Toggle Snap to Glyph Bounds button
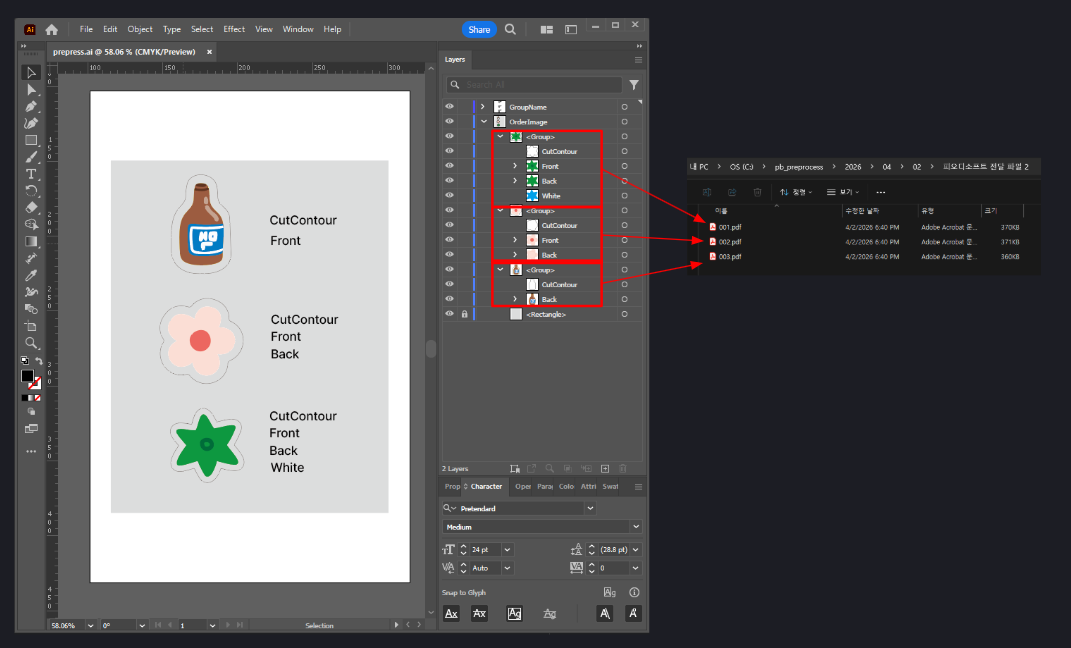Screen dimensions: 1071x648 point(514,613)
